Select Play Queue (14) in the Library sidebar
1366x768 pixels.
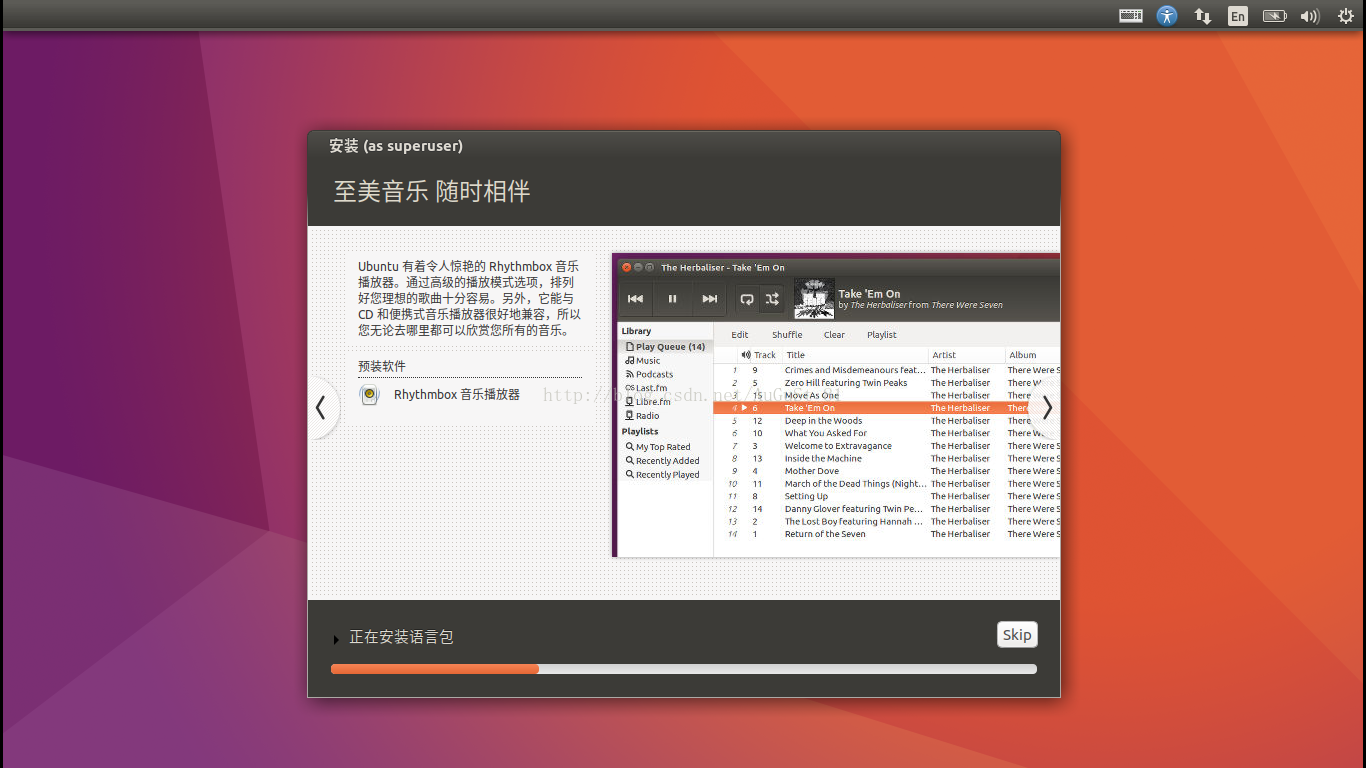665,347
